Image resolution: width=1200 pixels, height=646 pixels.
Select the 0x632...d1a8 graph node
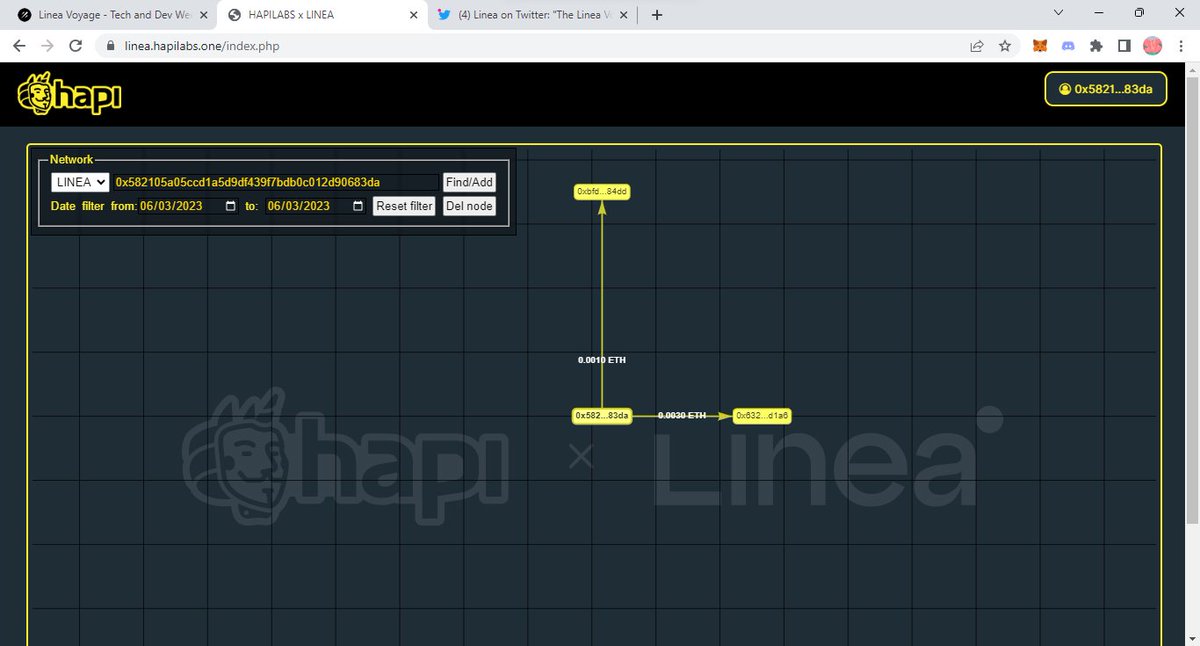tap(762, 415)
